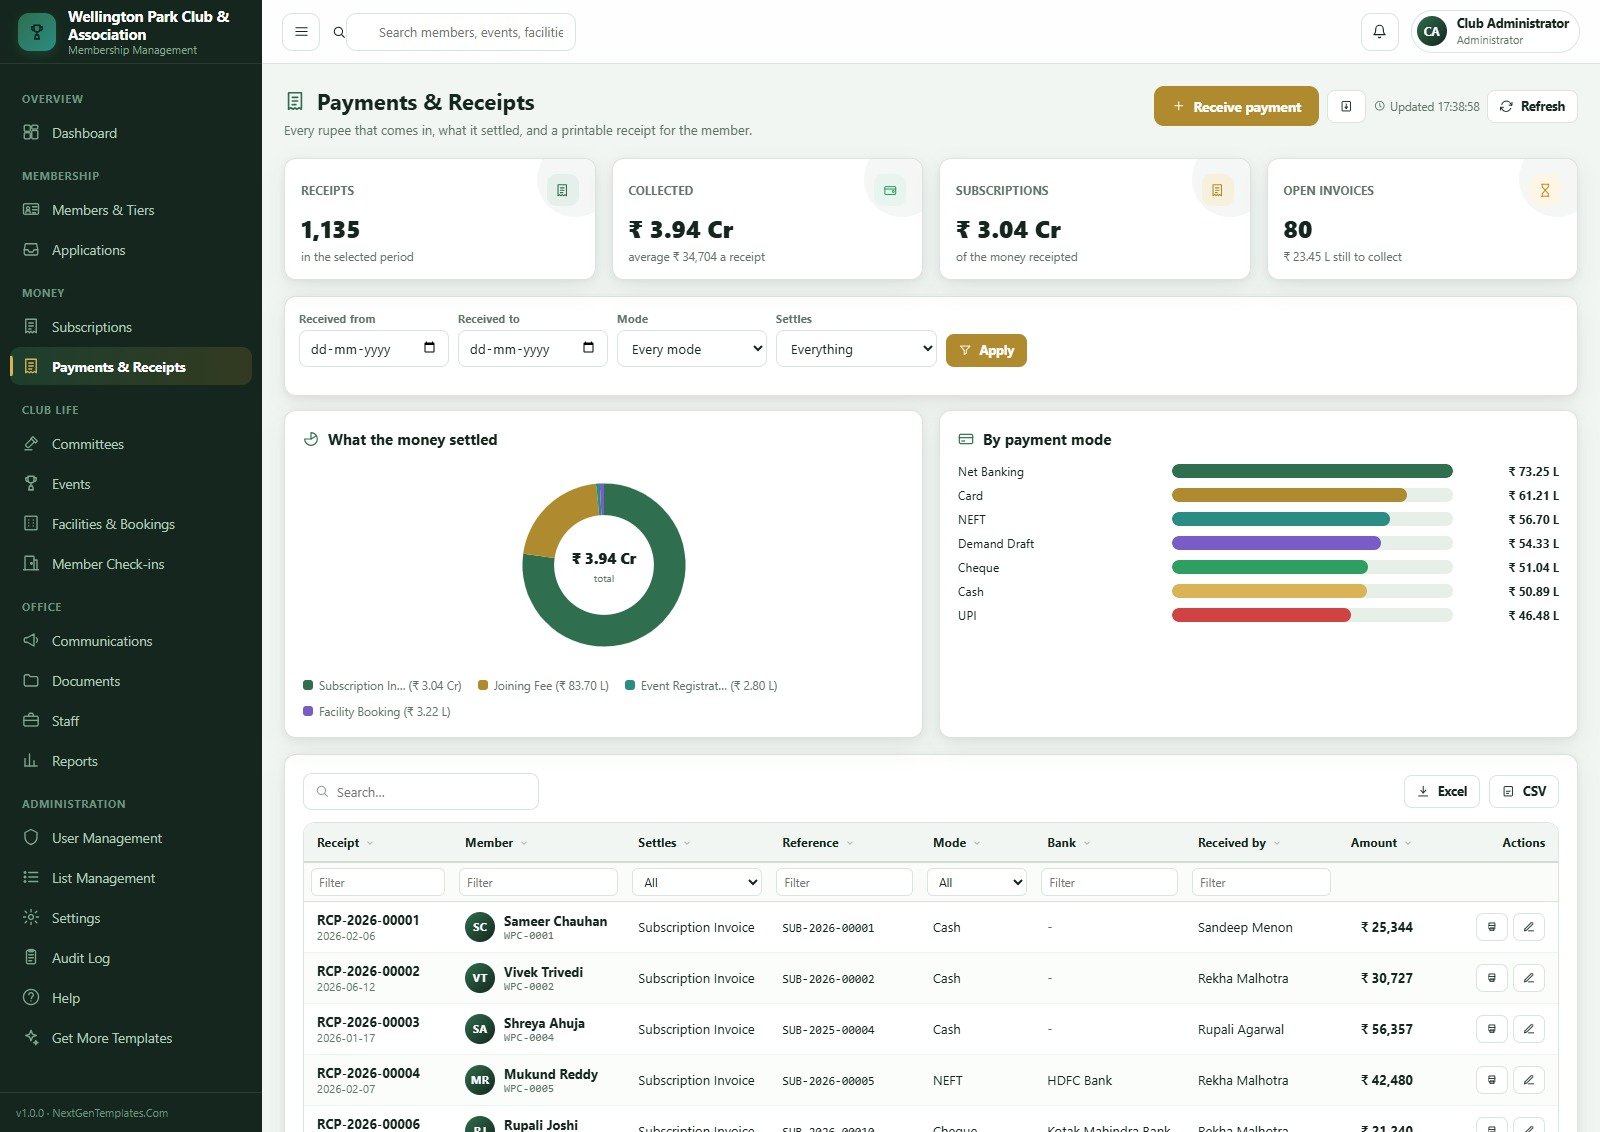
Task: Open Get More Templates link
Action: [x=131, y=1038]
